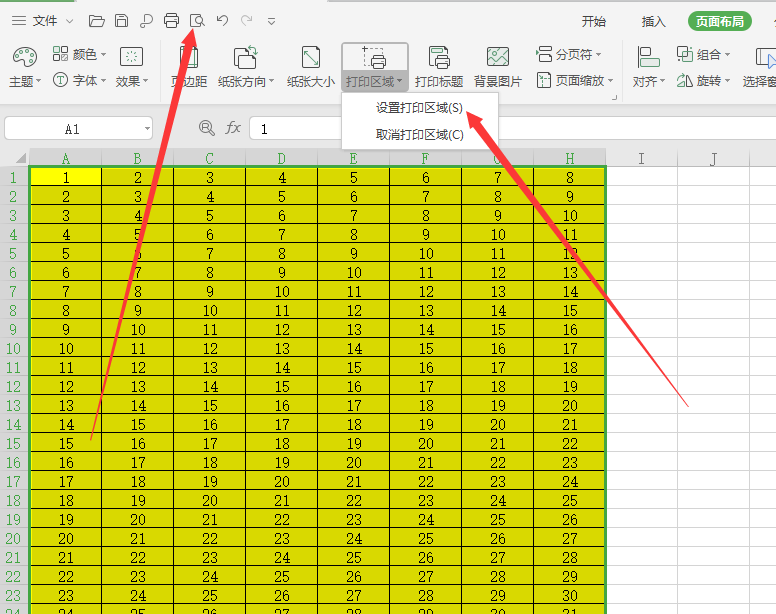Select highlighted cell A1 with value 1

66,177
